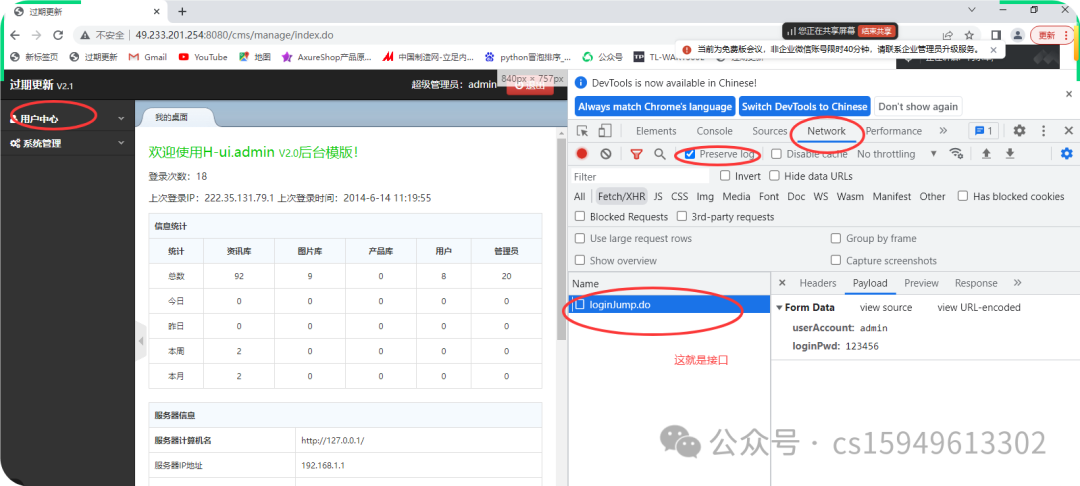1080x486 pixels.
Task: Open the Gmail bookmark
Action: (x=148, y=57)
